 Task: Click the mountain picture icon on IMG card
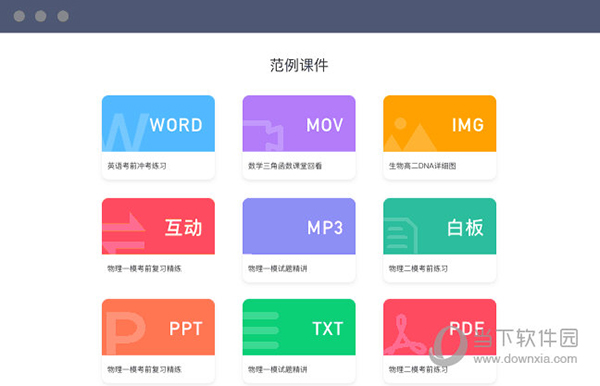[x=410, y=134]
